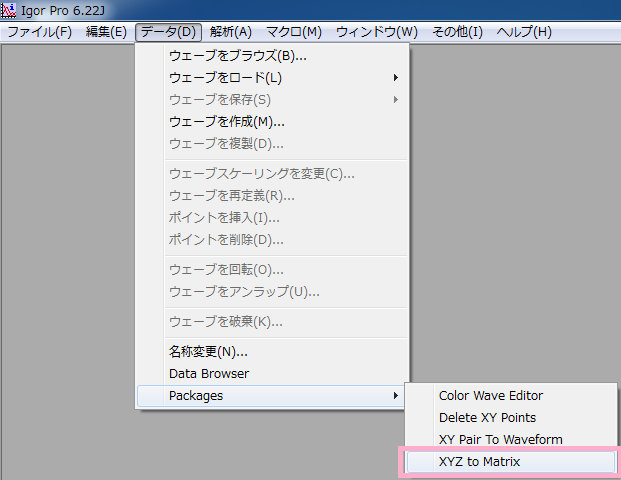Click the ウェーブを回転(O)... entry
Image resolution: width=621 pixels, height=480 pixels.
coord(272,270)
